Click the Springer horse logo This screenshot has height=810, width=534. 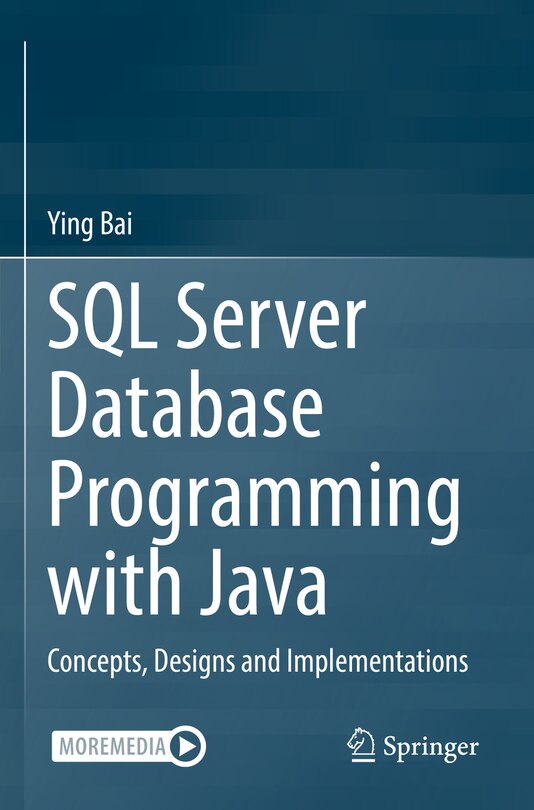(x=361, y=745)
